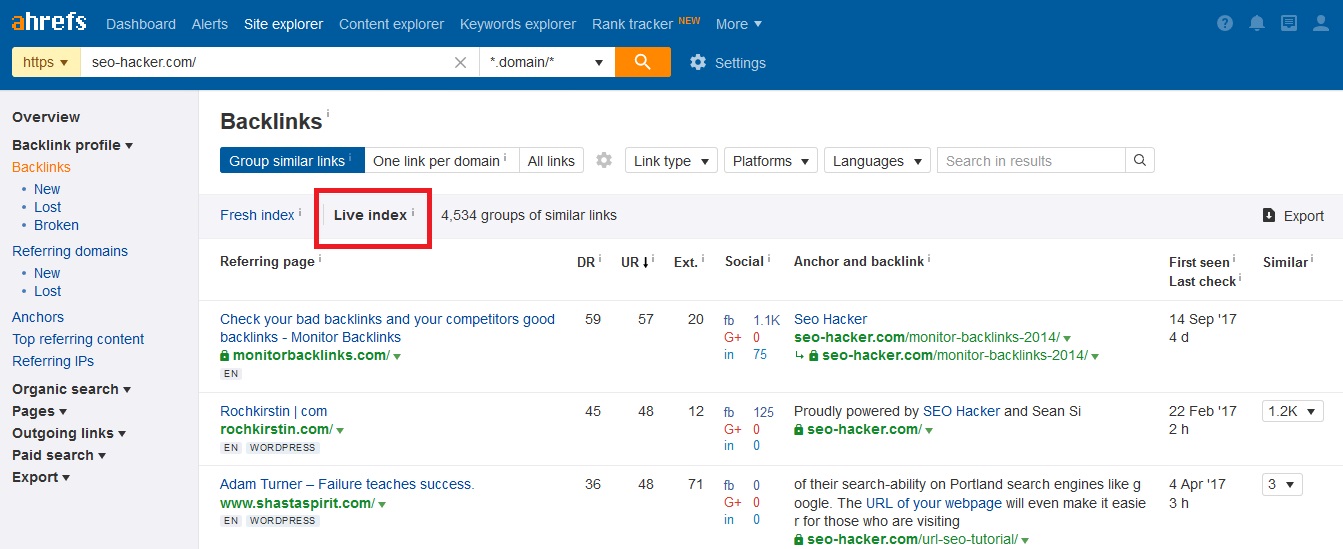Open the user account profile icon
The width and height of the screenshot is (1343, 549).
click(1320, 24)
